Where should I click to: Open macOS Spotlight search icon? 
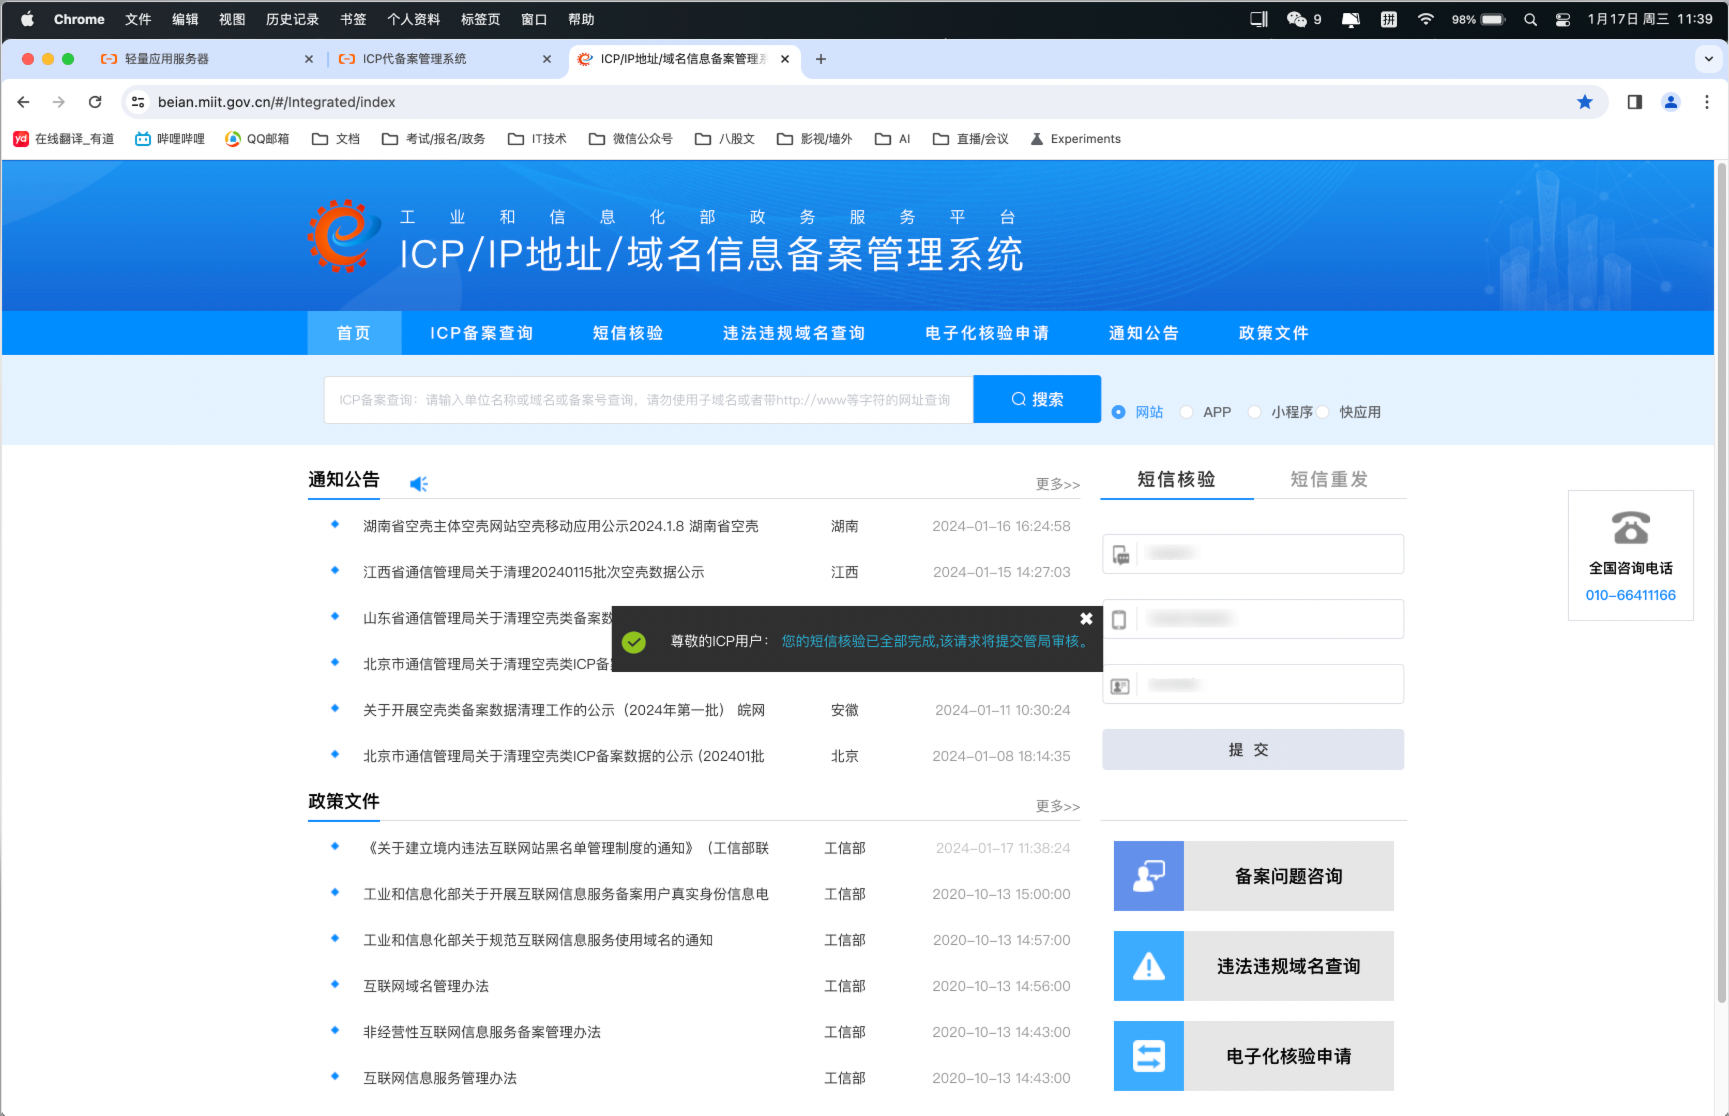click(1530, 19)
